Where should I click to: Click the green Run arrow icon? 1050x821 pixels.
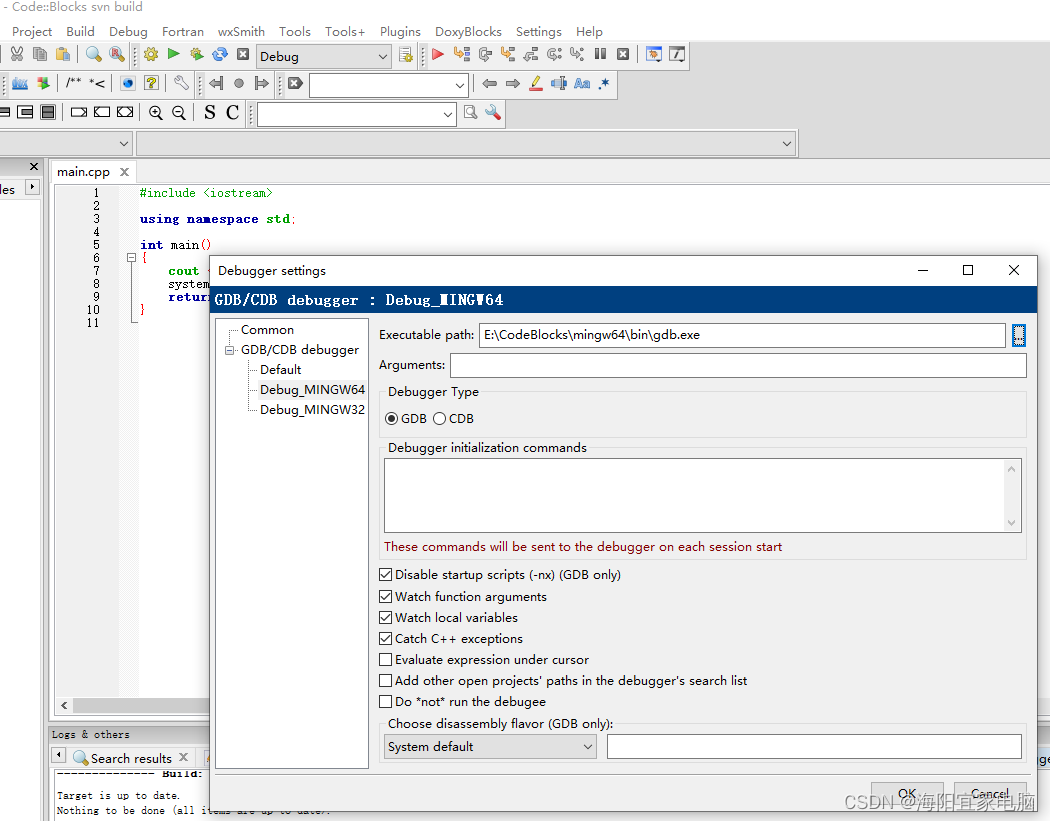click(x=173, y=54)
